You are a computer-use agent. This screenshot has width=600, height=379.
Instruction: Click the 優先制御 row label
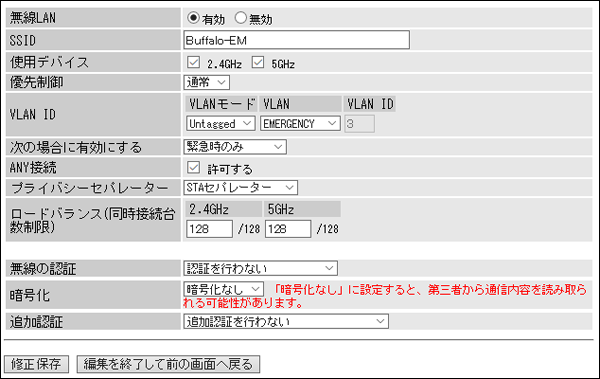pos(36,82)
